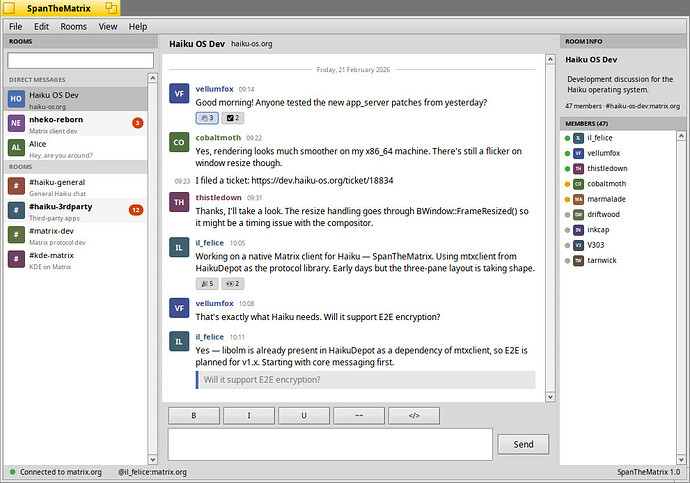Click the room list scrollbar down arrow
690x483 pixels.
click(152, 460)
